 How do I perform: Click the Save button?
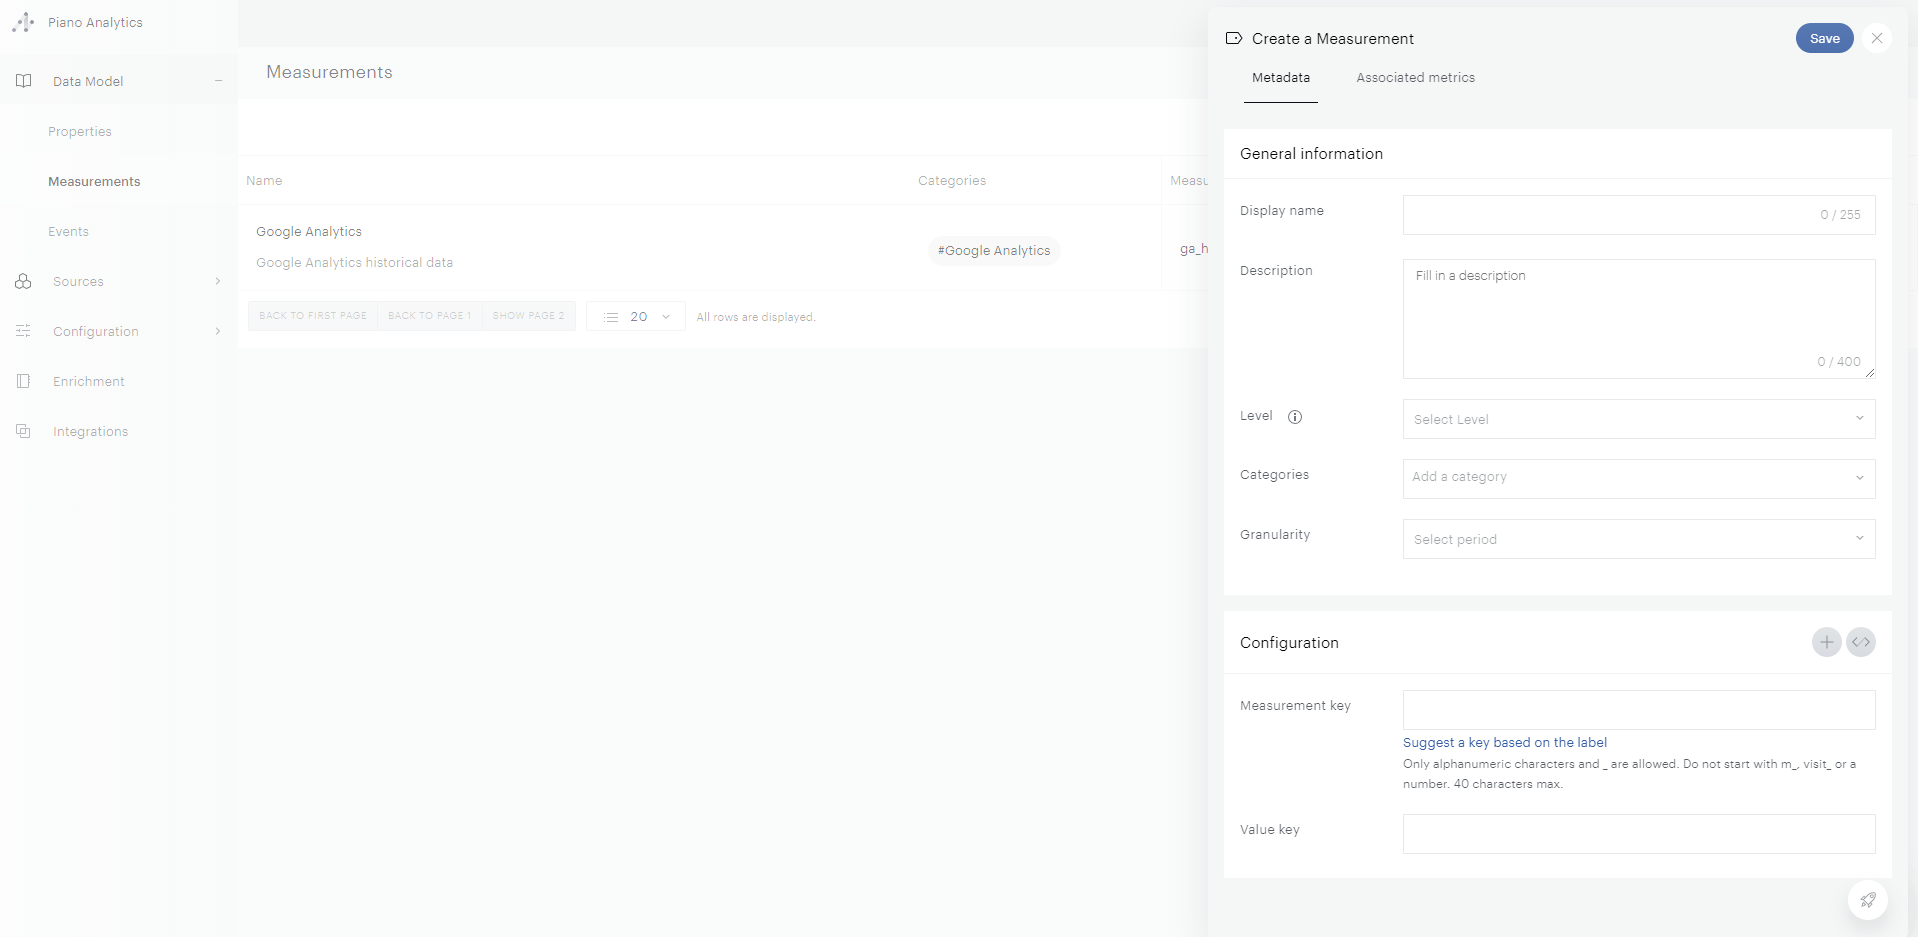pos(1824,39)
